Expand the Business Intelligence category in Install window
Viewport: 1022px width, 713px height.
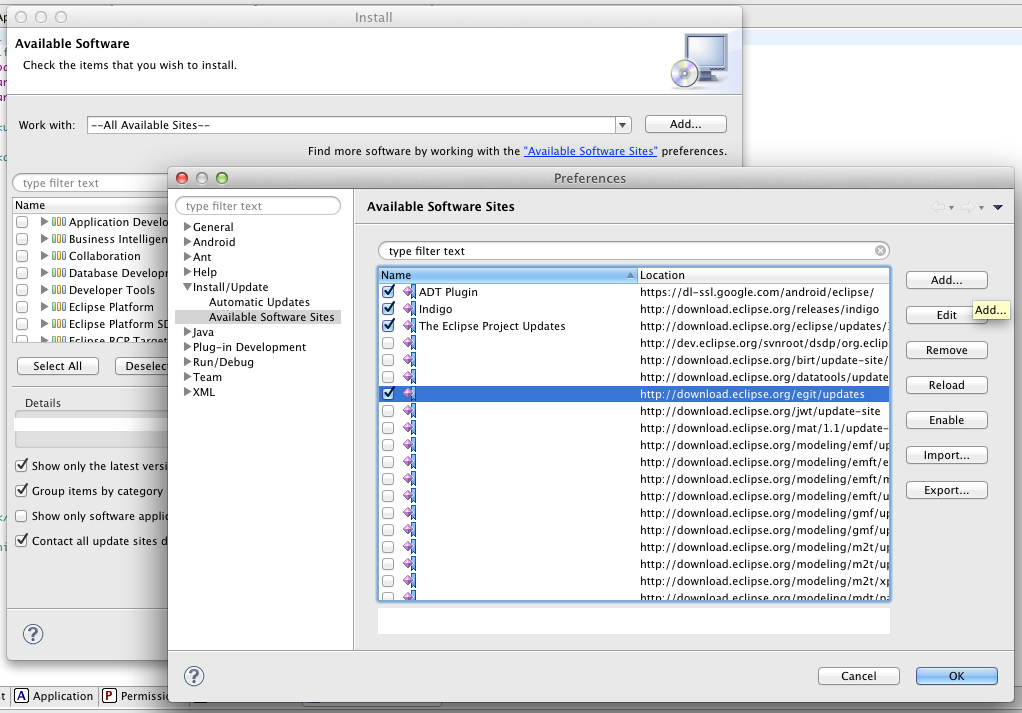point(44,239)
